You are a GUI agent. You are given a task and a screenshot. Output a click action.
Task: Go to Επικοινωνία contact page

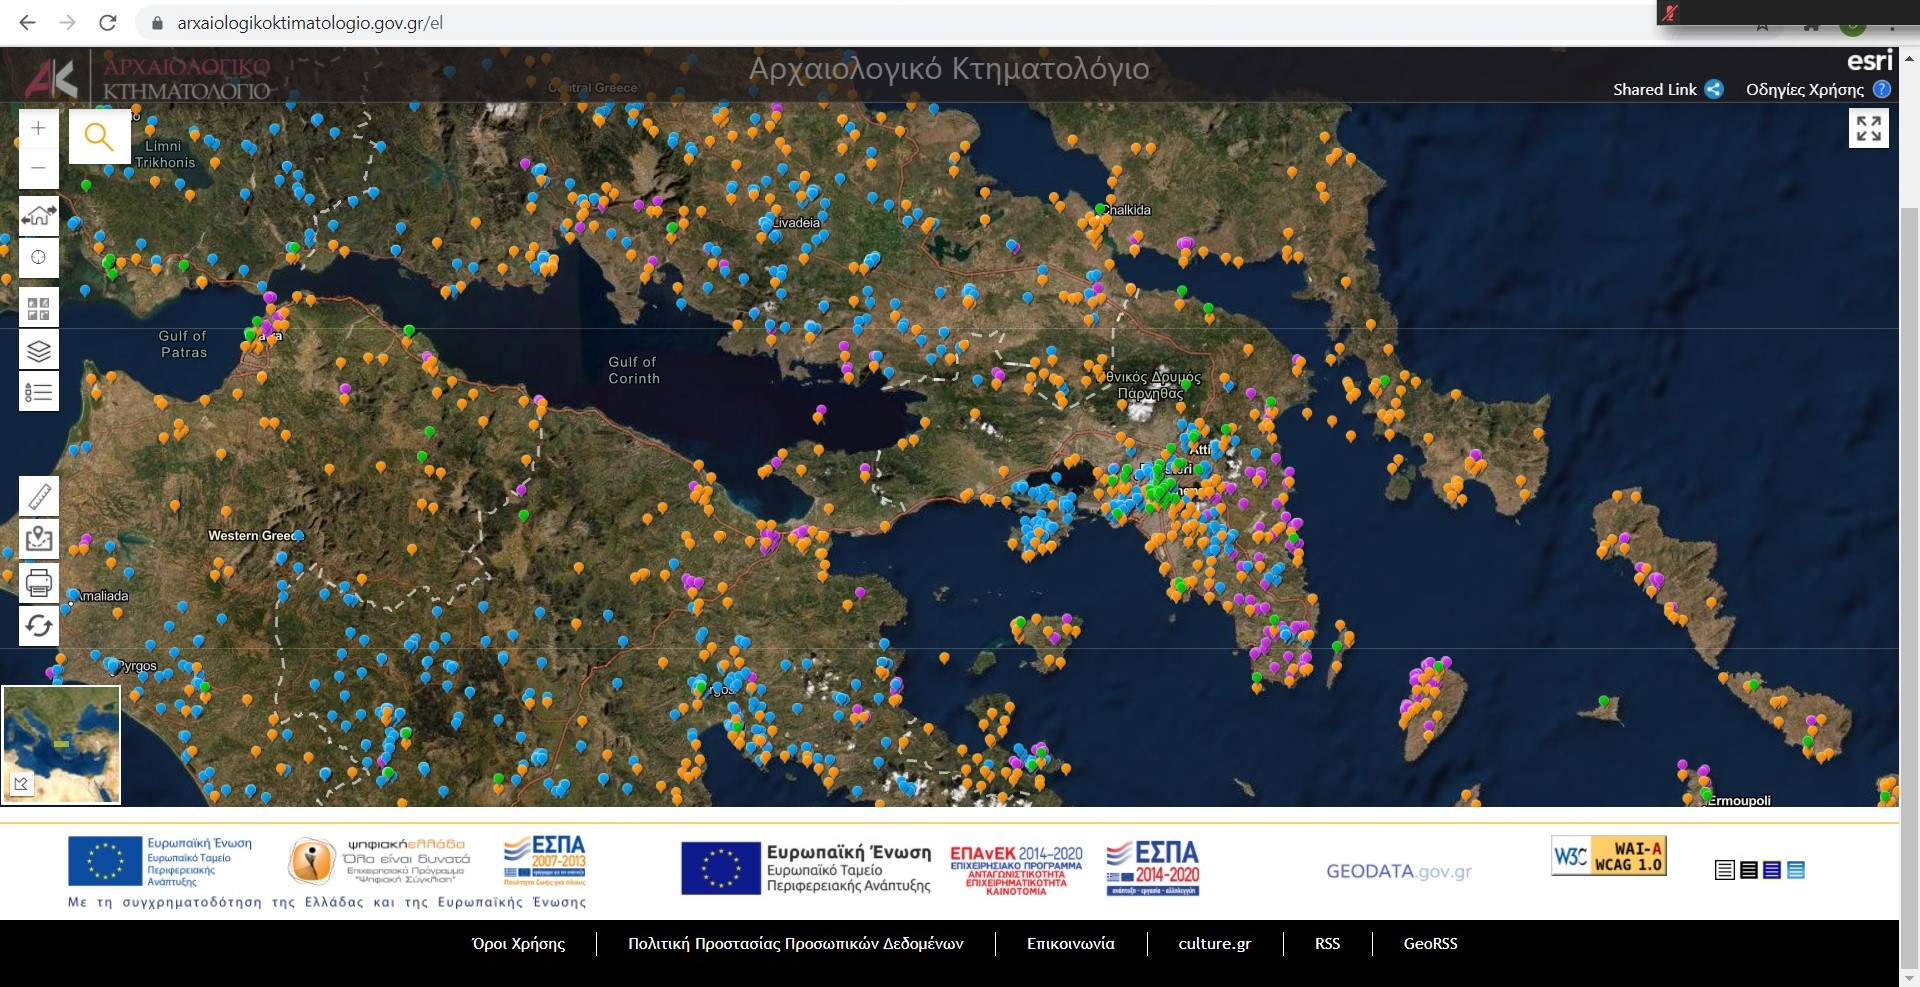1070,944
